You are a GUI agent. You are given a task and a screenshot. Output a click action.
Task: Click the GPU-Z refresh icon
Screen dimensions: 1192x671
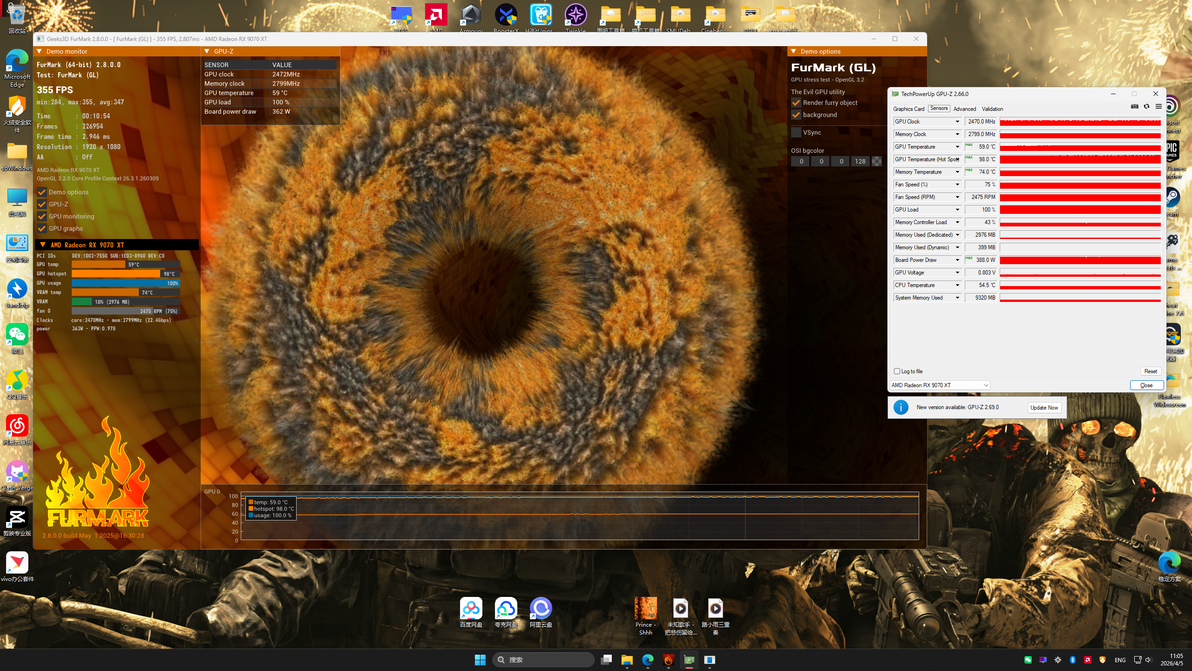pos(1146,107)
